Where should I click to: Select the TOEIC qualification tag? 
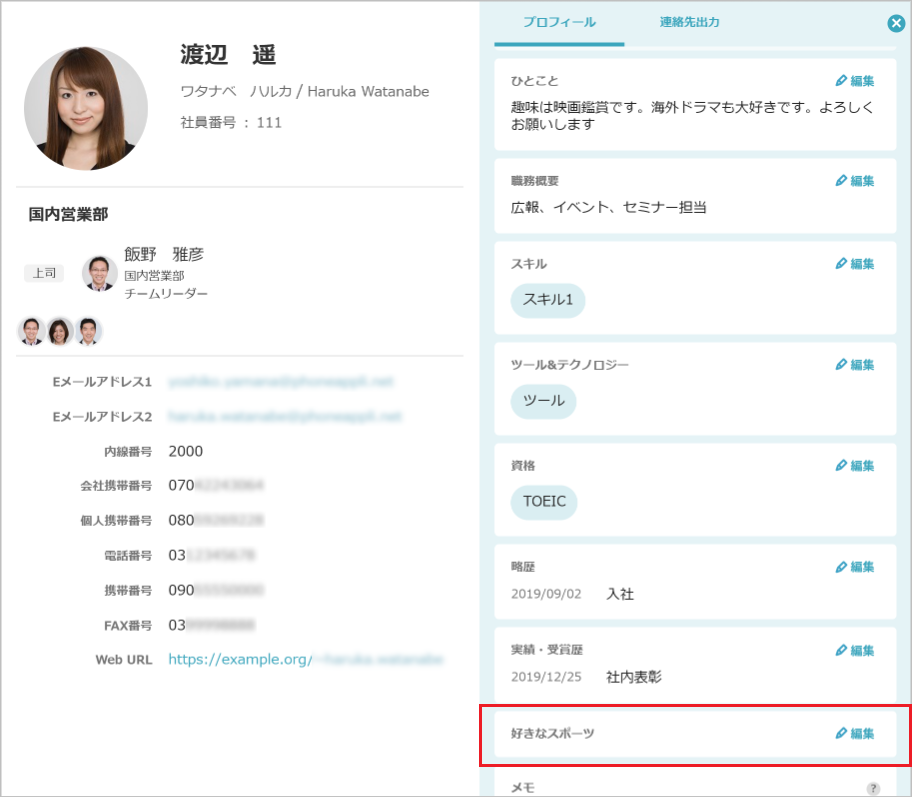click(x=544, y=502)
